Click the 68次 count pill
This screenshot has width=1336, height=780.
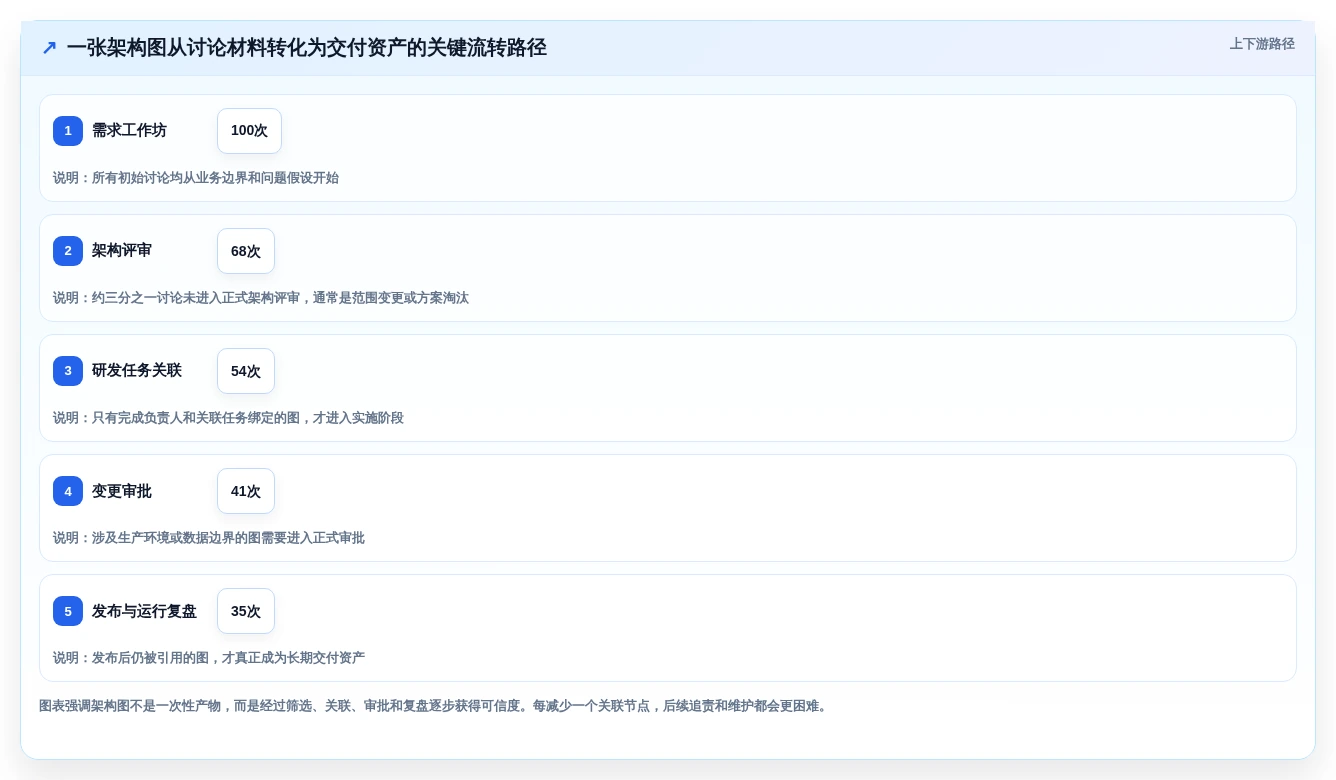pyautogui.click(x=246, y=251)
